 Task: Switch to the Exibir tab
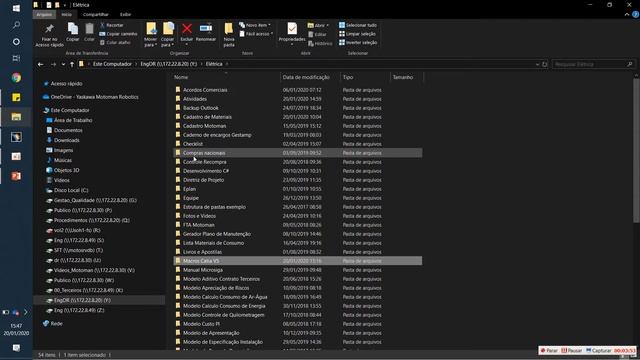[x=125, y=14]
